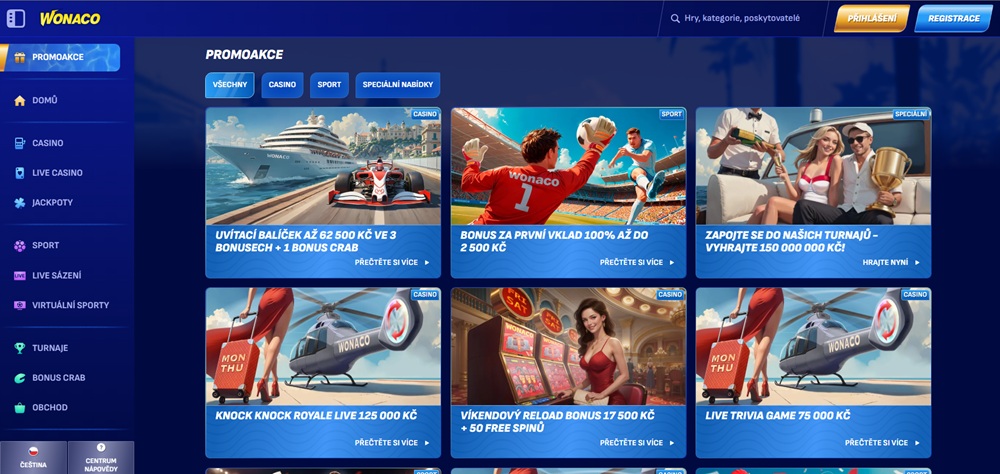Select the Speciální Nabídky filter tab
The image size is (1000, 474).
click(398, 85)
